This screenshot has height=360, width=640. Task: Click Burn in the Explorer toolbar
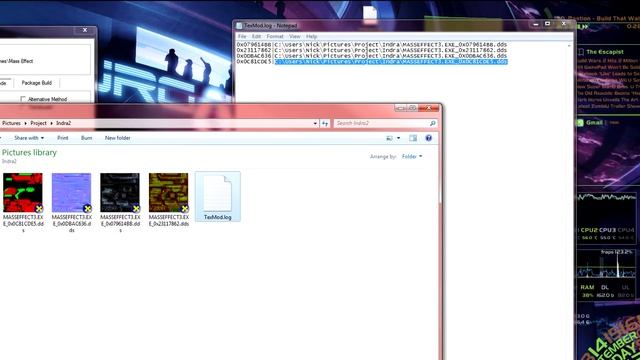pyautogui.click(x=87, y=138)
